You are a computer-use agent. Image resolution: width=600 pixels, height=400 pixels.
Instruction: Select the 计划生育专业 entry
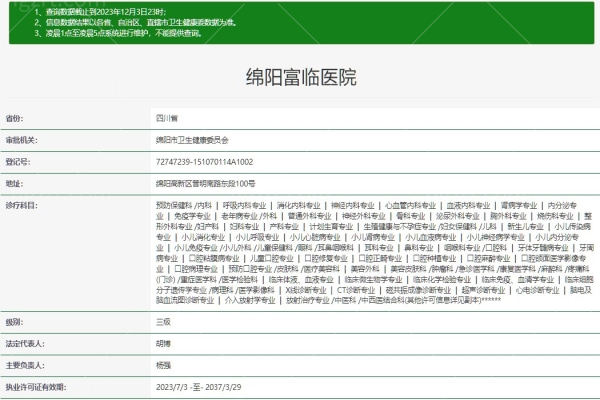[x=331, y=227]
